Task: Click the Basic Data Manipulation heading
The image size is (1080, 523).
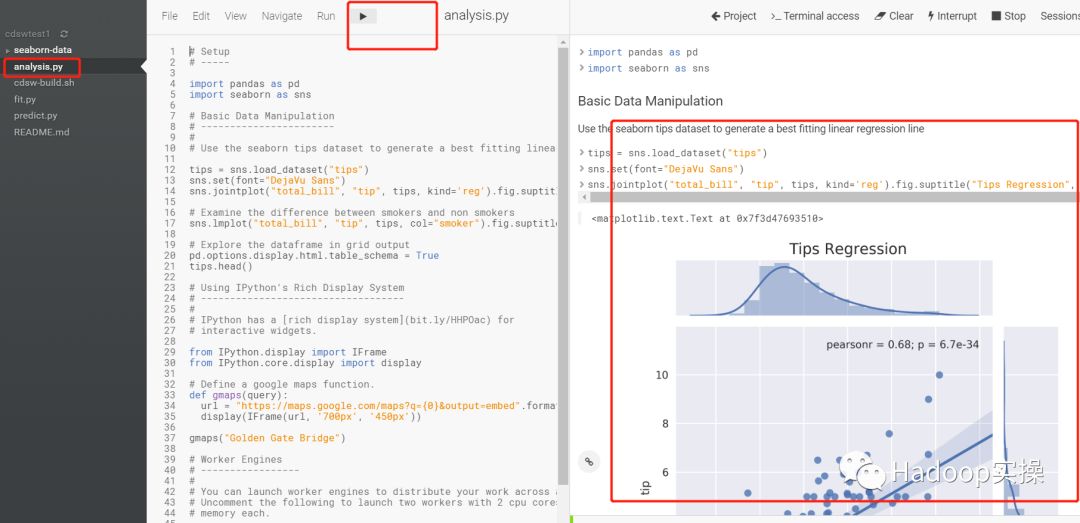Action: click(650, 101)
